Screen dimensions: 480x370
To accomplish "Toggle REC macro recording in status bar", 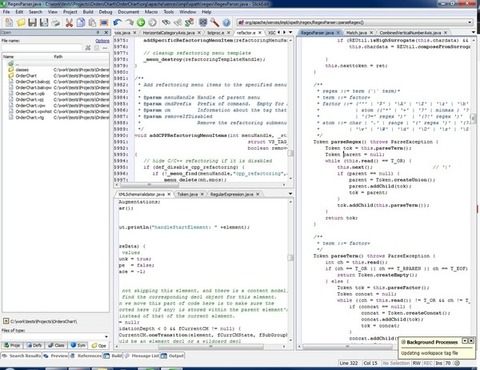I will (x=428, y=363).
